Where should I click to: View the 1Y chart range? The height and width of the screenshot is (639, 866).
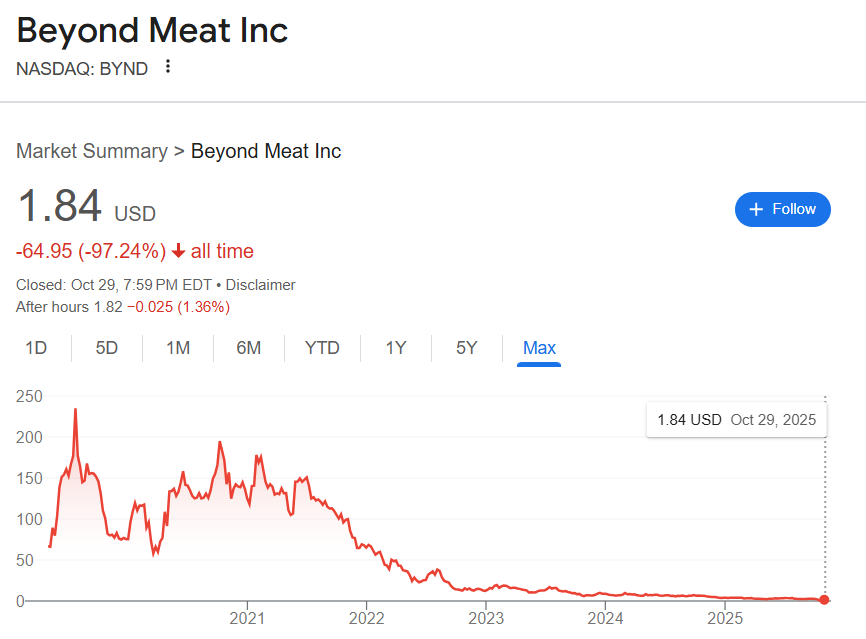point(396,348)
